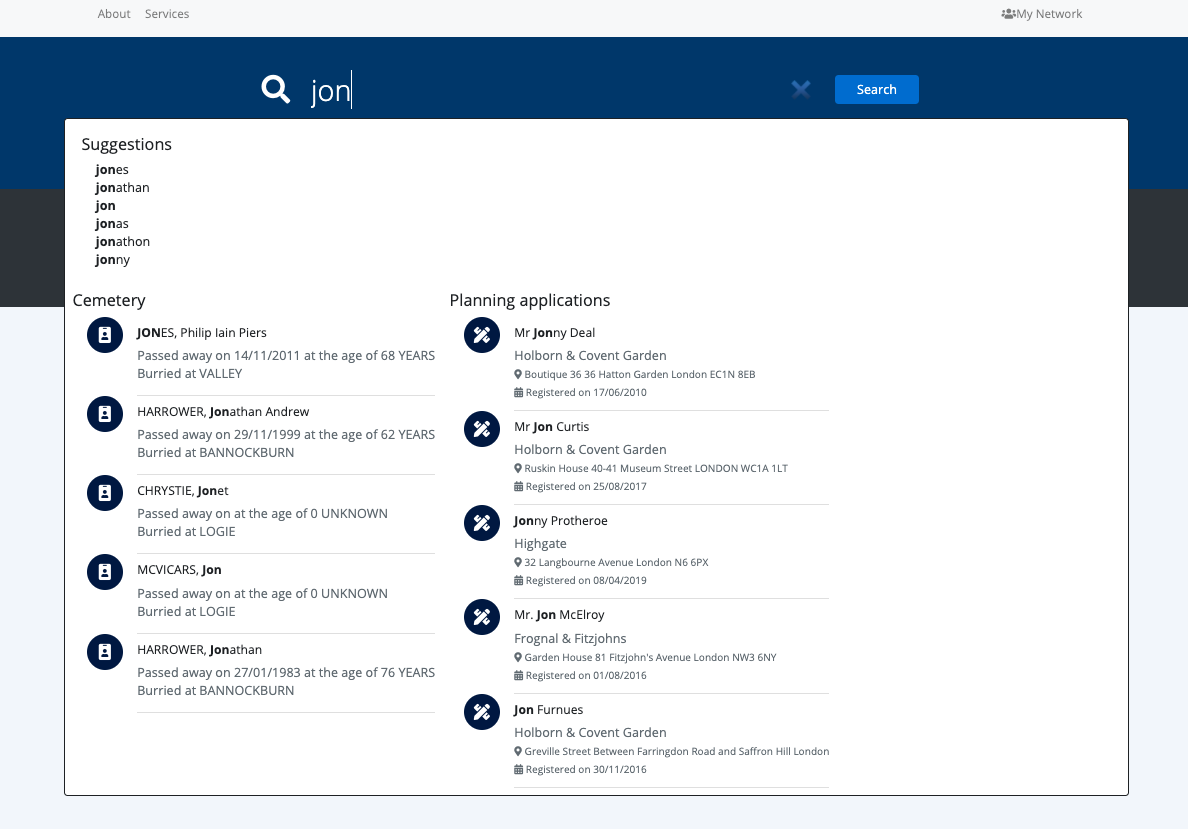Click the location pin for Fitzjohn's Avenue address

point(518,657)
